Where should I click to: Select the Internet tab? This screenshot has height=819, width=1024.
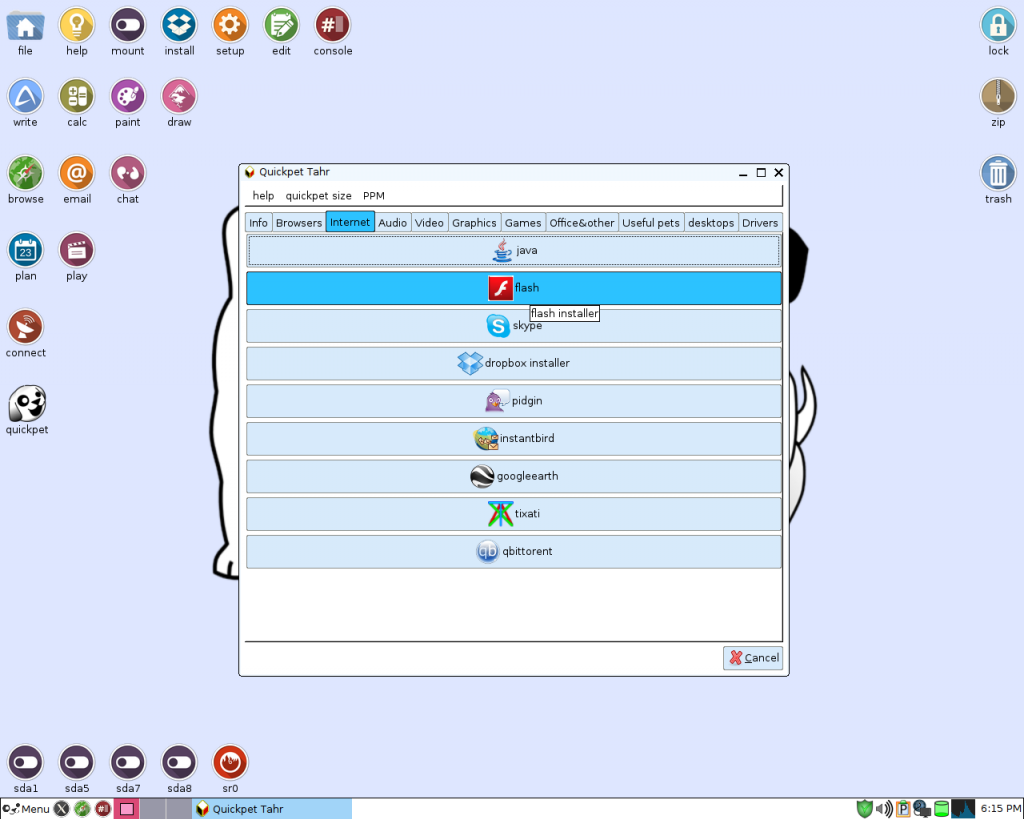(350, 221)
